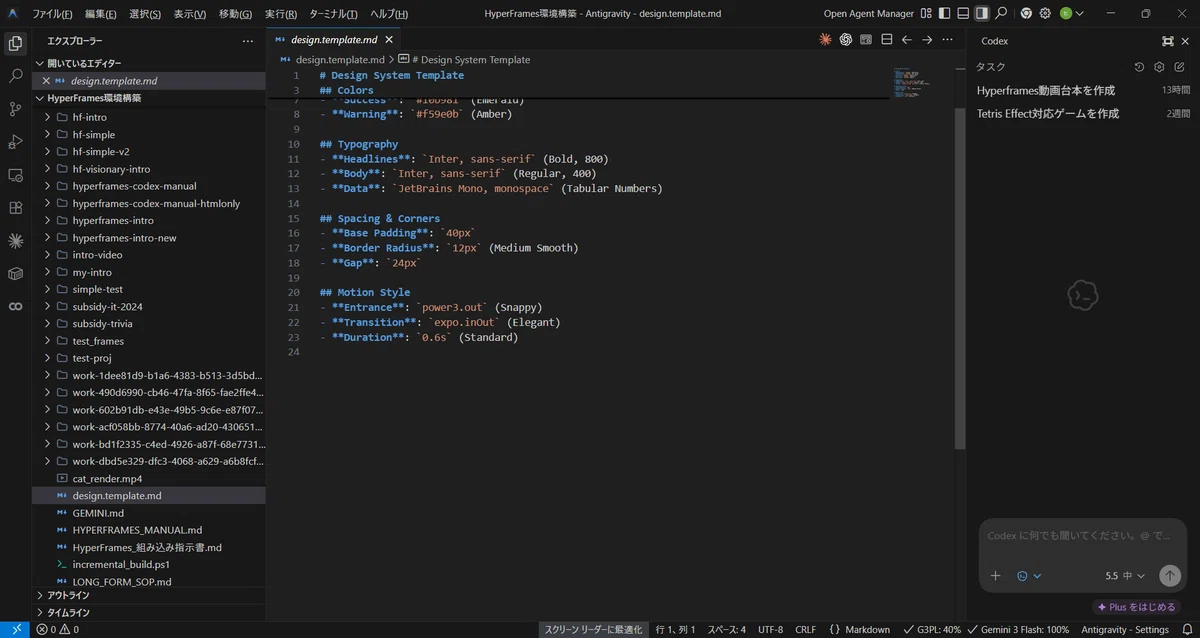Image resolution: width=1200 pixels, height=638 pixels.
Task: Open Source Control view in activity bar
Action: (15, 108)
